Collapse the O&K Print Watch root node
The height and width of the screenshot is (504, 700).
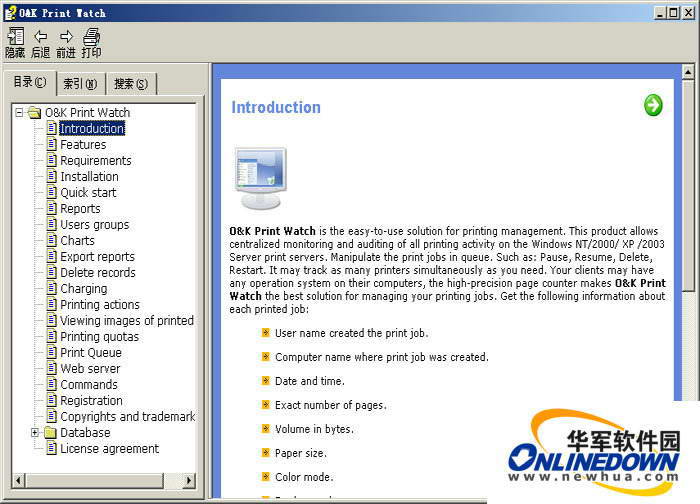[19, 112]
